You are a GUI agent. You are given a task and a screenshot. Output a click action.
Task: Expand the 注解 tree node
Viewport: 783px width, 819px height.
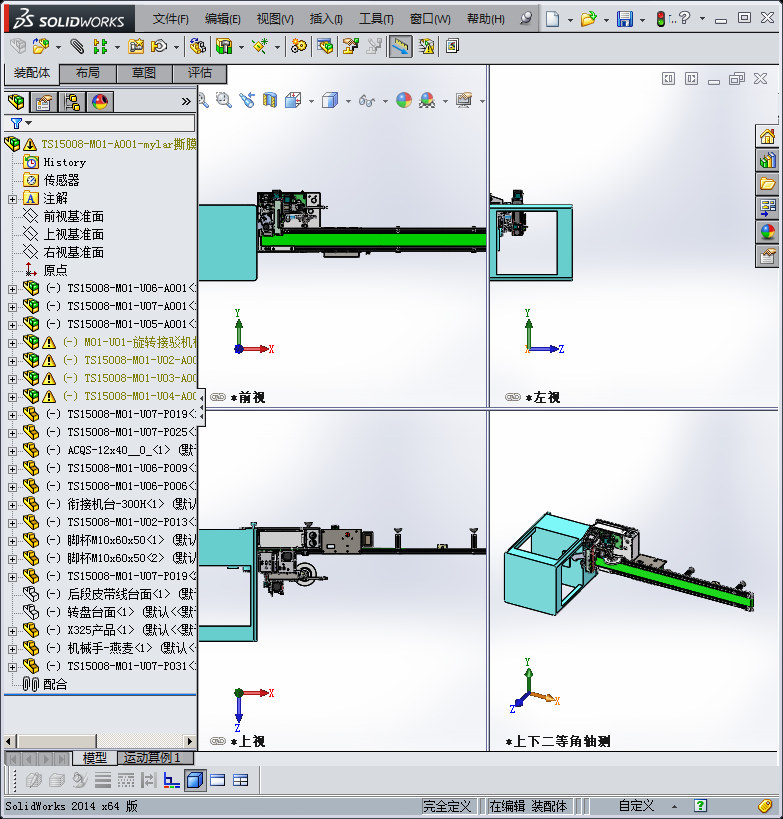pos(13,199)
